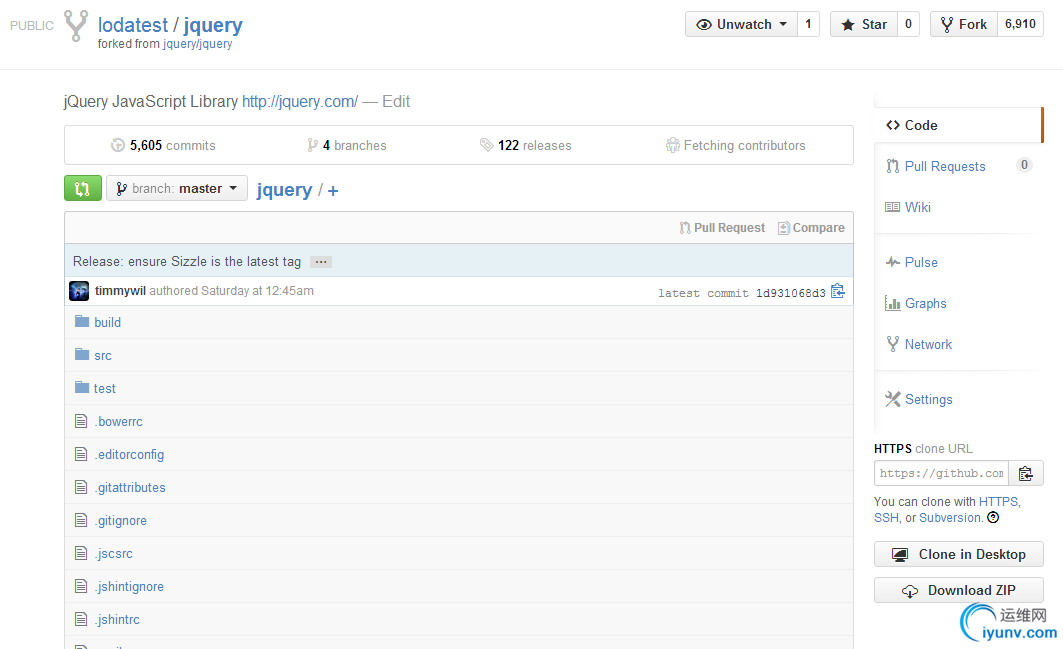Click the Pull Request link above file list
Viewport: 1063px width, 649px height.
pyautogui.click(x=722, y=228)
